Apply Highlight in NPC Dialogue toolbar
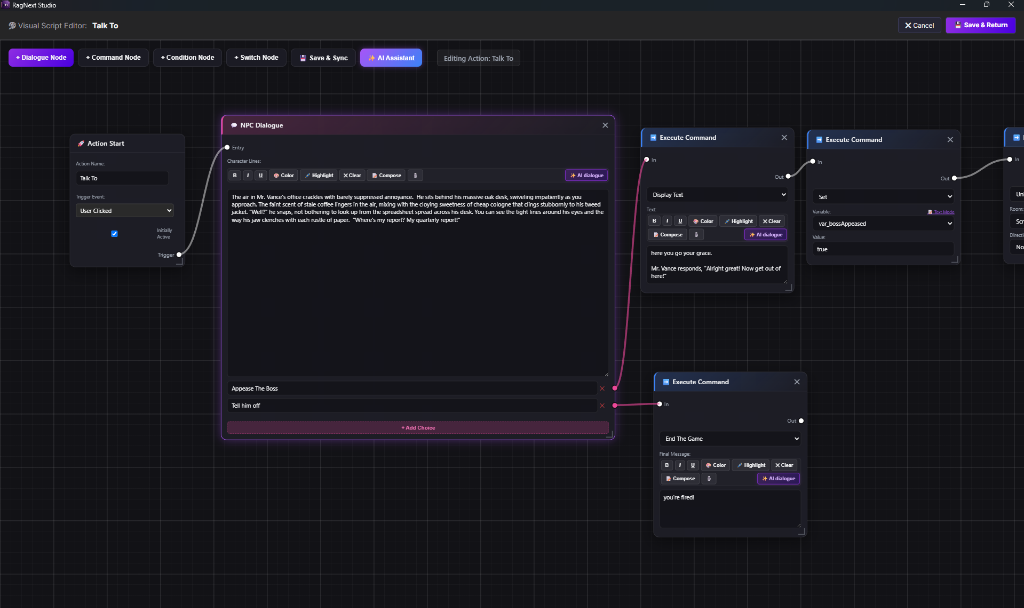 319,175
